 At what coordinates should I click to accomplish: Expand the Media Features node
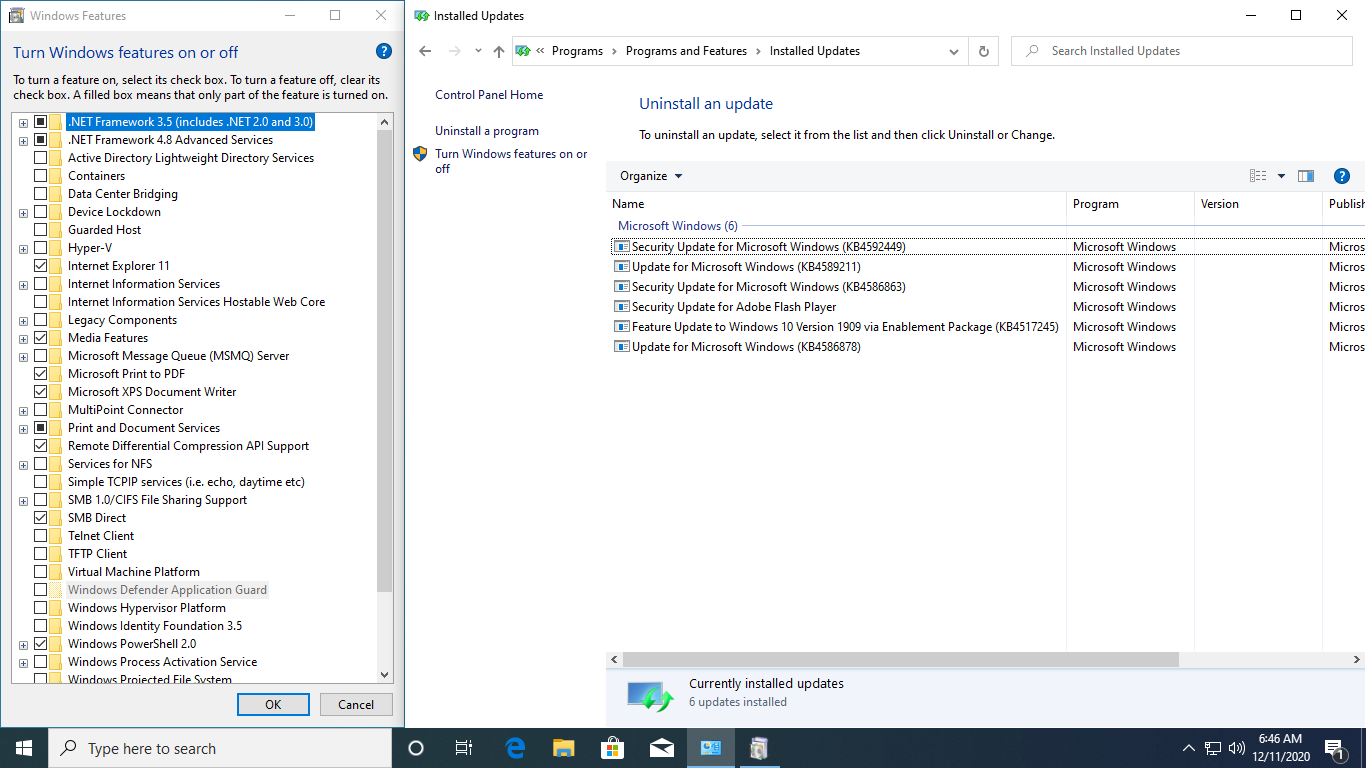click(x=23, y=338)
